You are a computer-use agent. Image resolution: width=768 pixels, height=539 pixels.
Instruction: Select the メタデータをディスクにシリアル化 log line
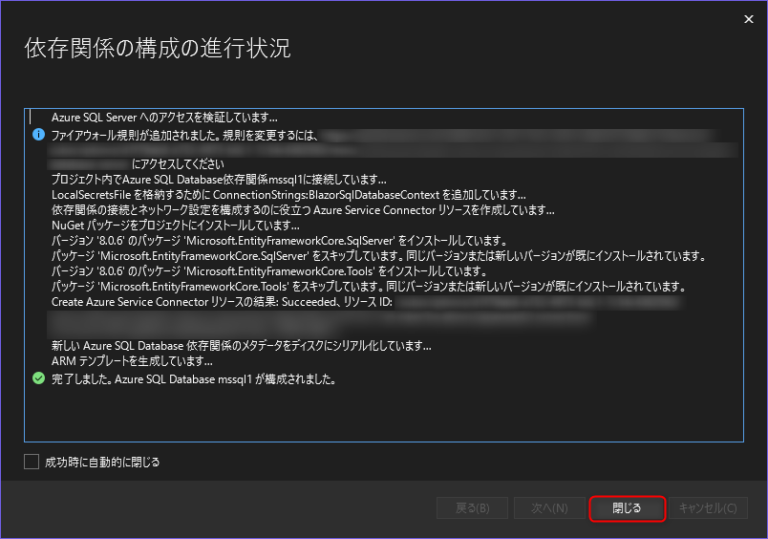click(x=240, y=346)
